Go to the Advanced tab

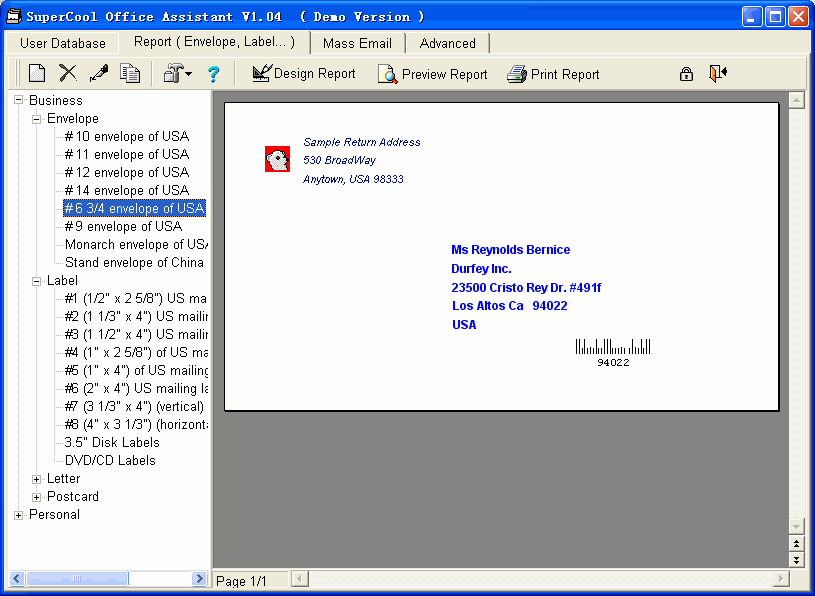click(447, 43)
